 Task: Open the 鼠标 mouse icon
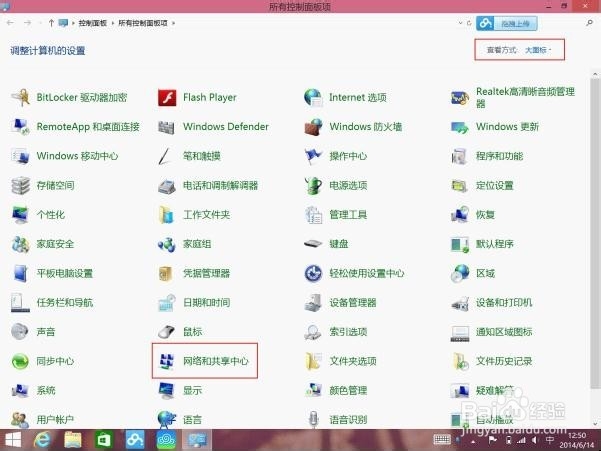point(166,332)
